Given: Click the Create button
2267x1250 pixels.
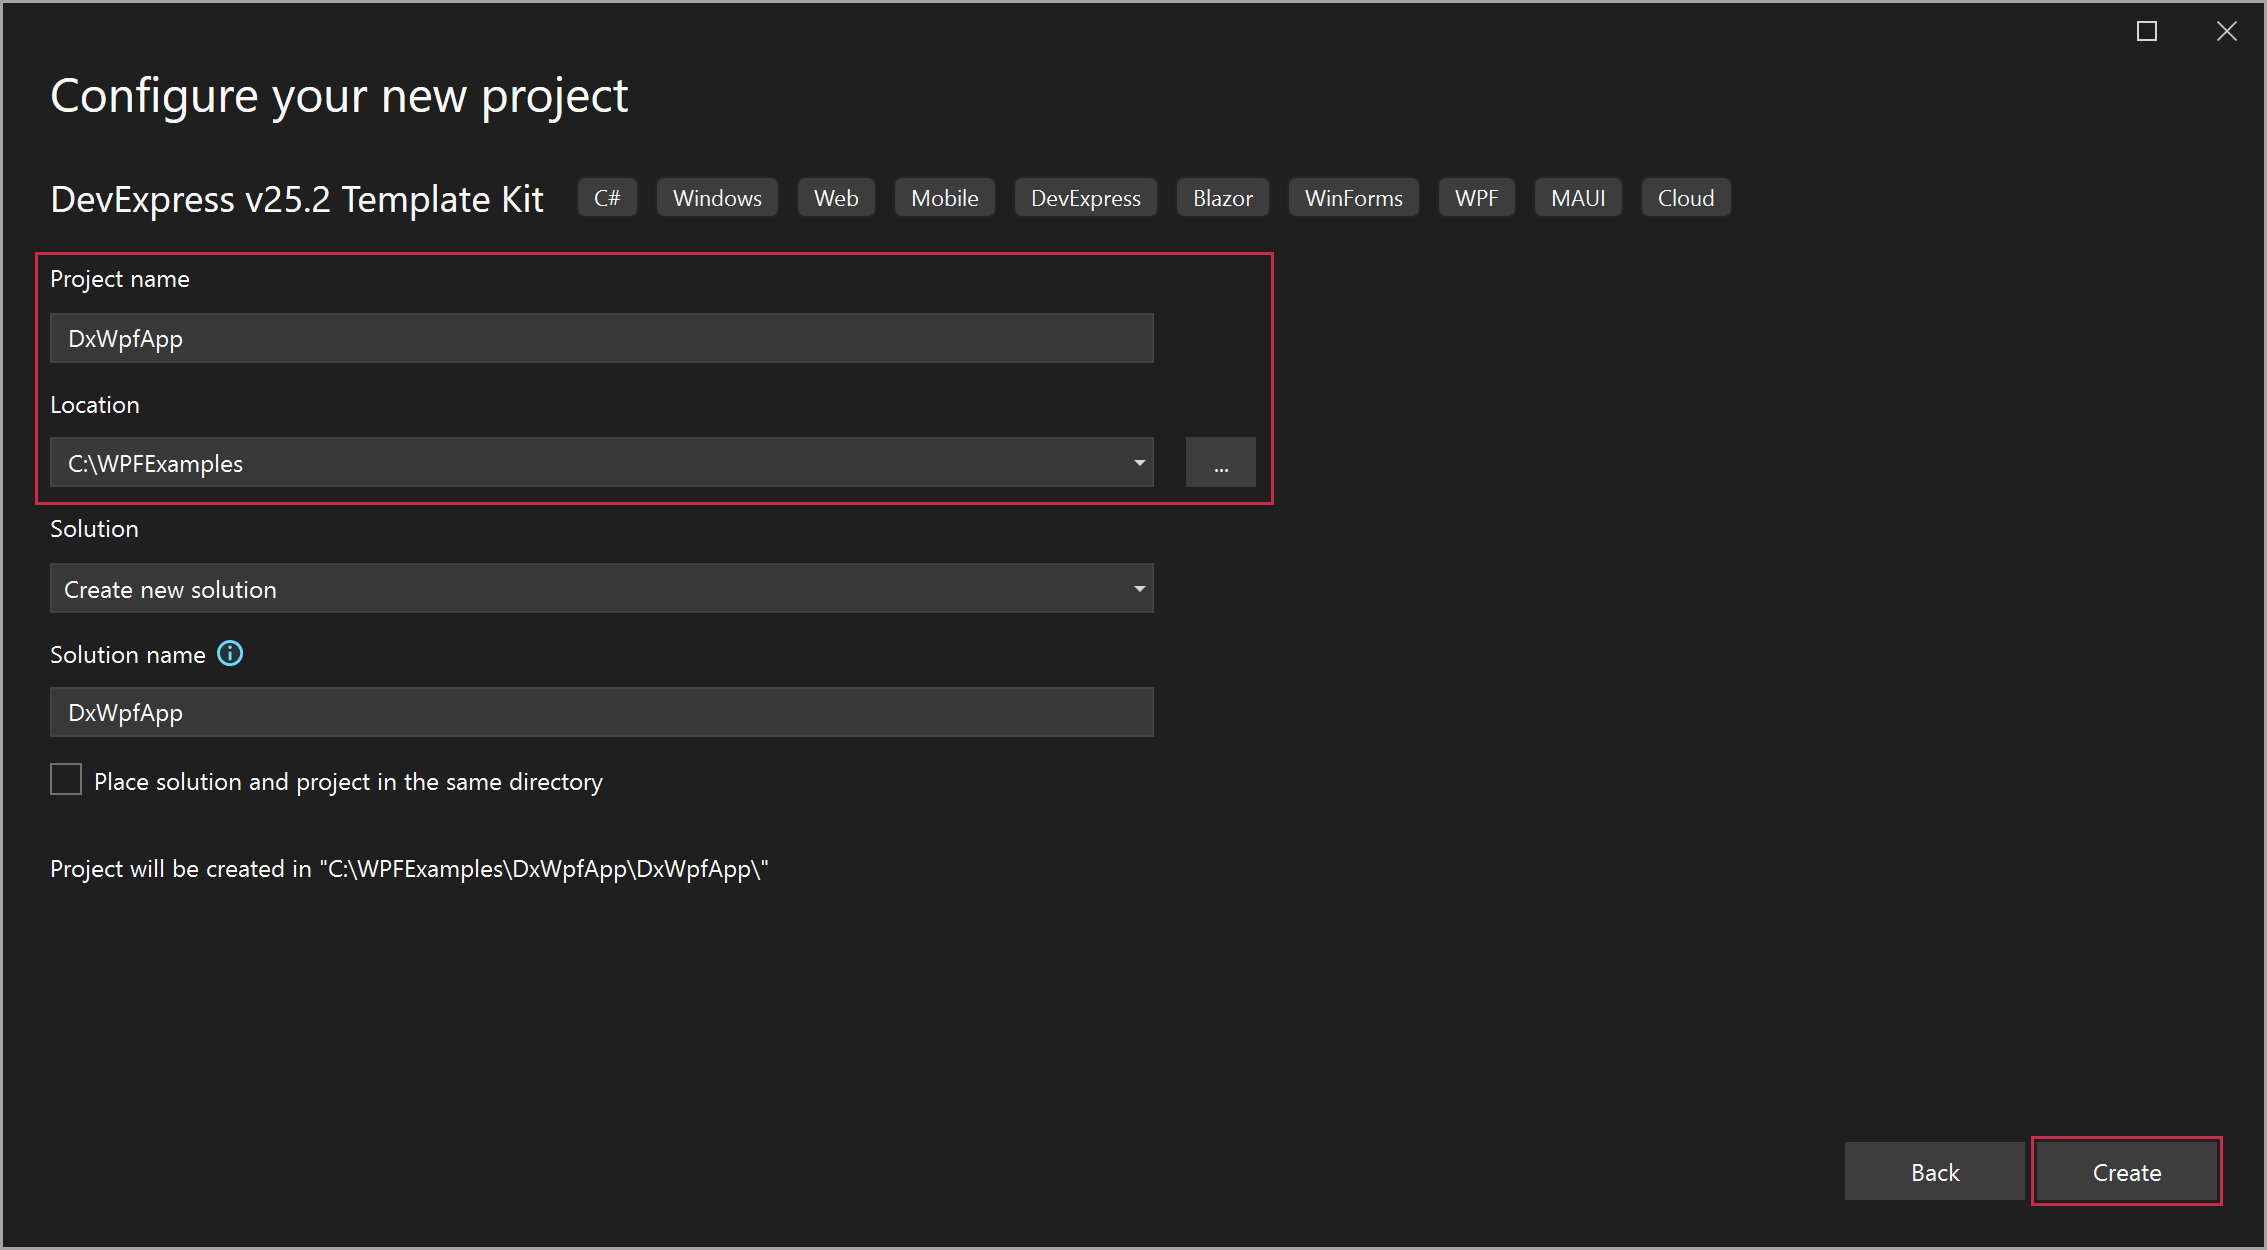Looking at the screenshot, I should point(2126,1171).
